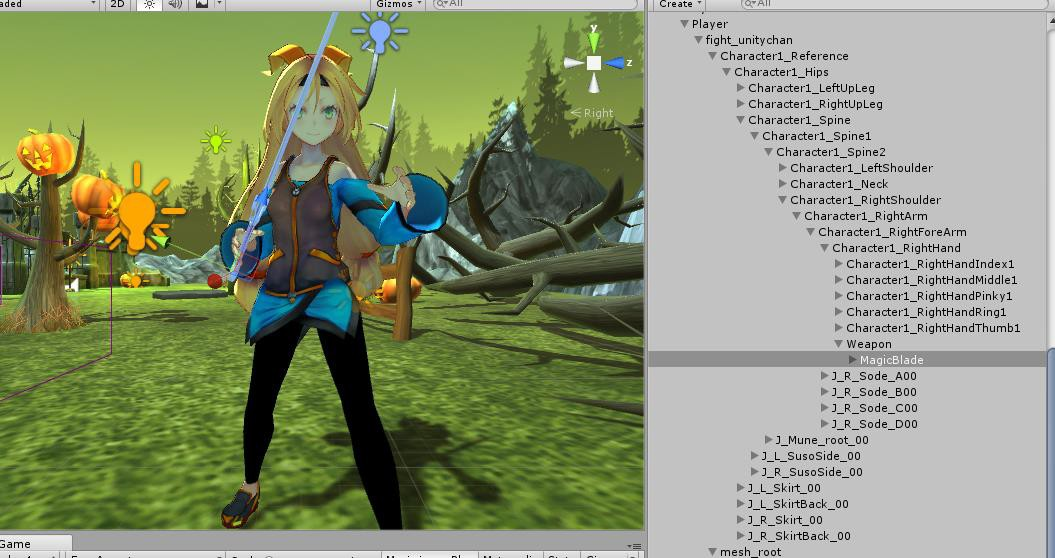Open the Create dropdown in Hierarchy

click(x=680, y=4)
